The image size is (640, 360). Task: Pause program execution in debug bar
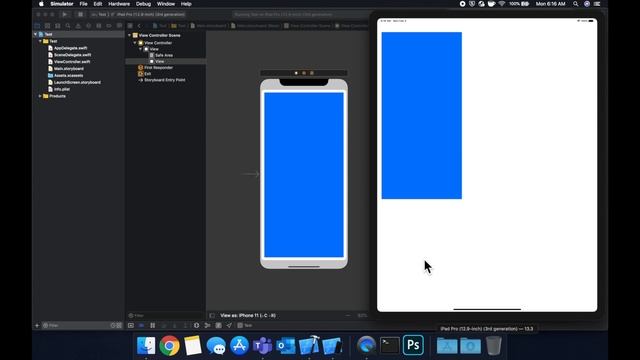click(152, 325)
